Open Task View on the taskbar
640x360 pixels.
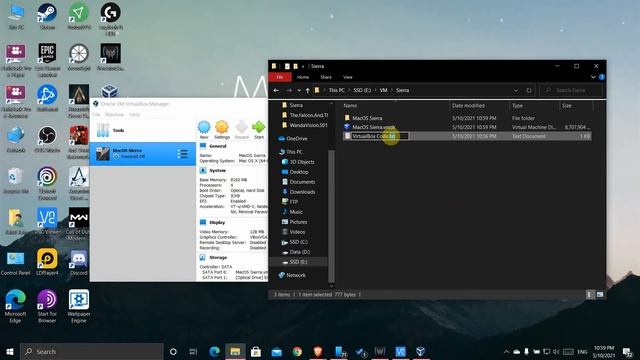193,351
